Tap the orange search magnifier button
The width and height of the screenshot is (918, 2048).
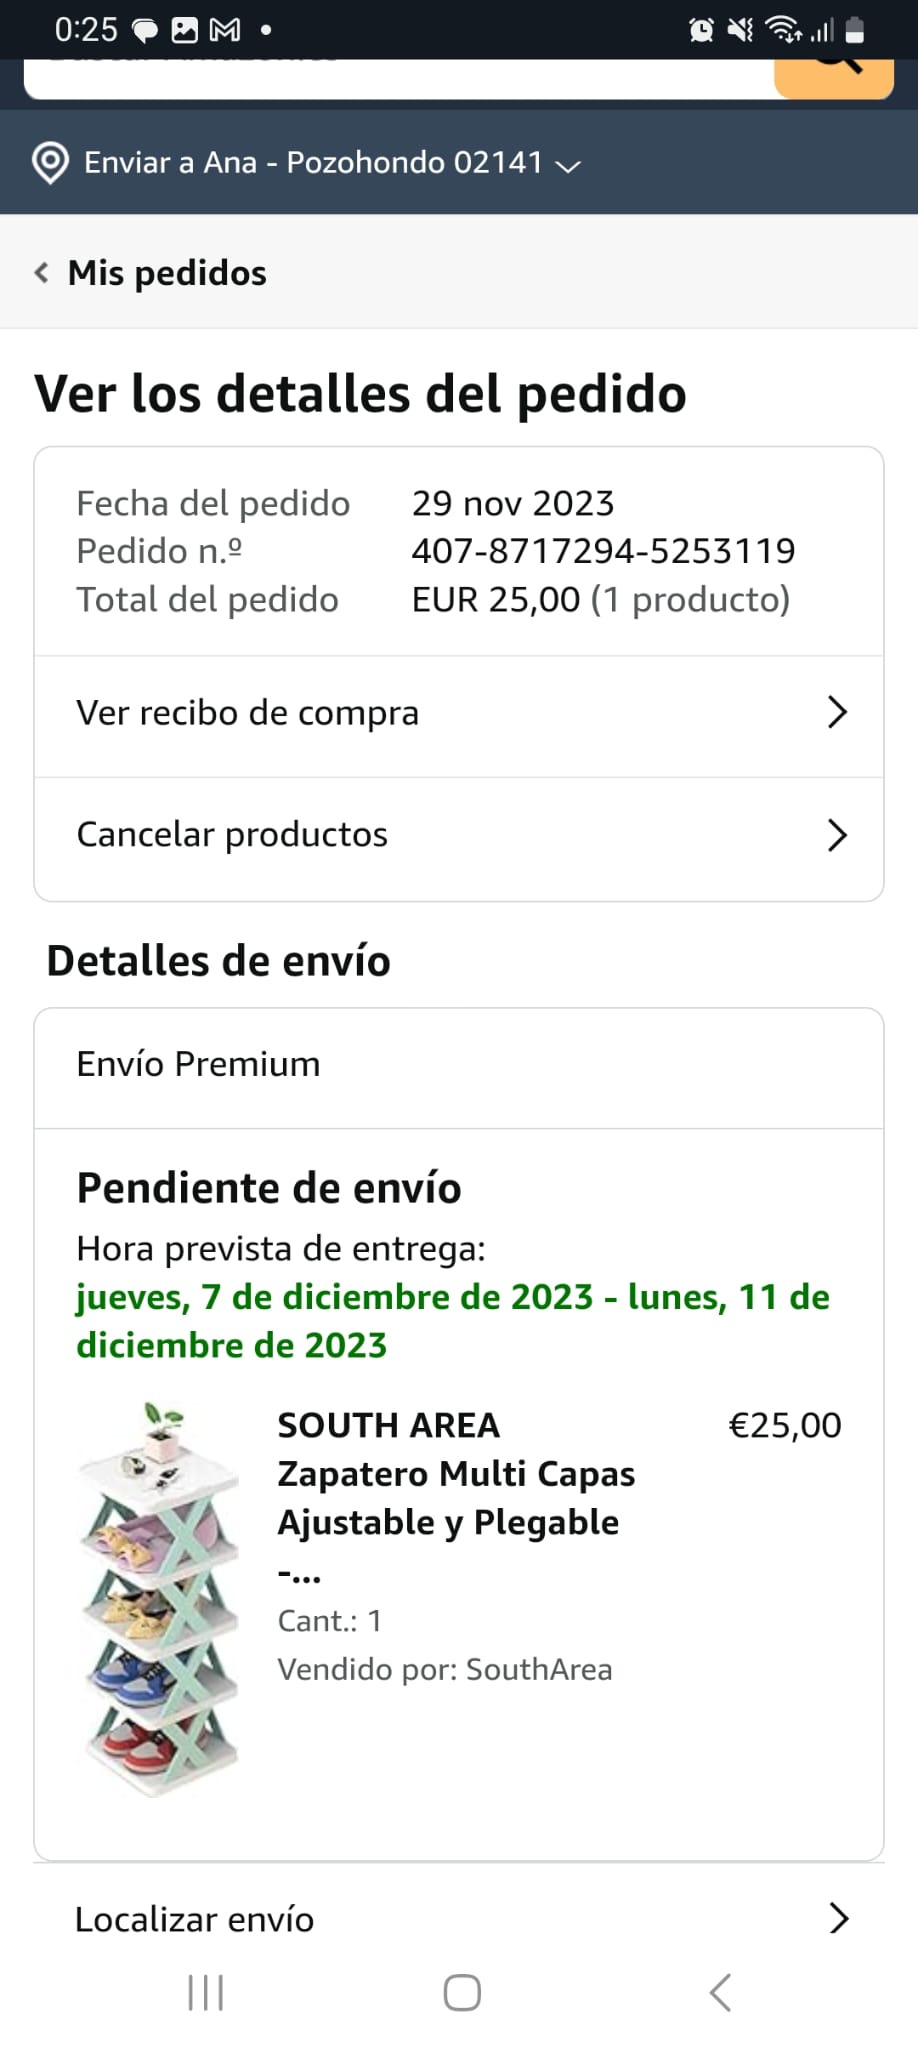[834, 78]
